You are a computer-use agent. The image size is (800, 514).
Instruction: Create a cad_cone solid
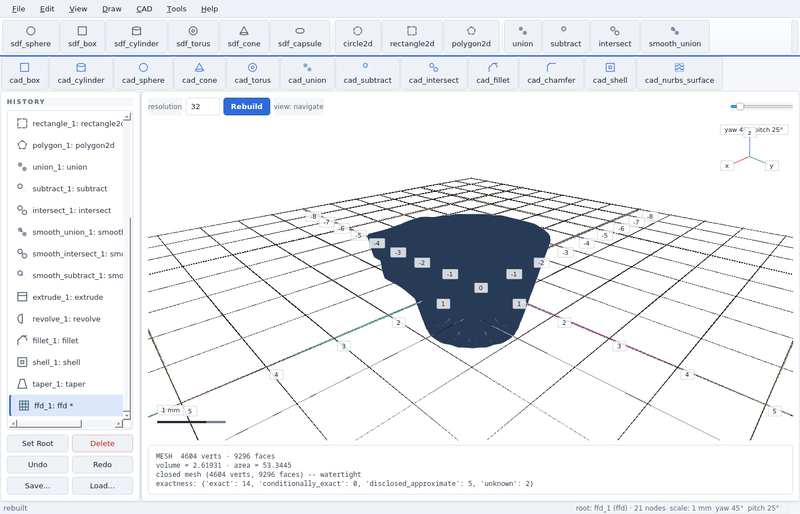click(199, 74)
